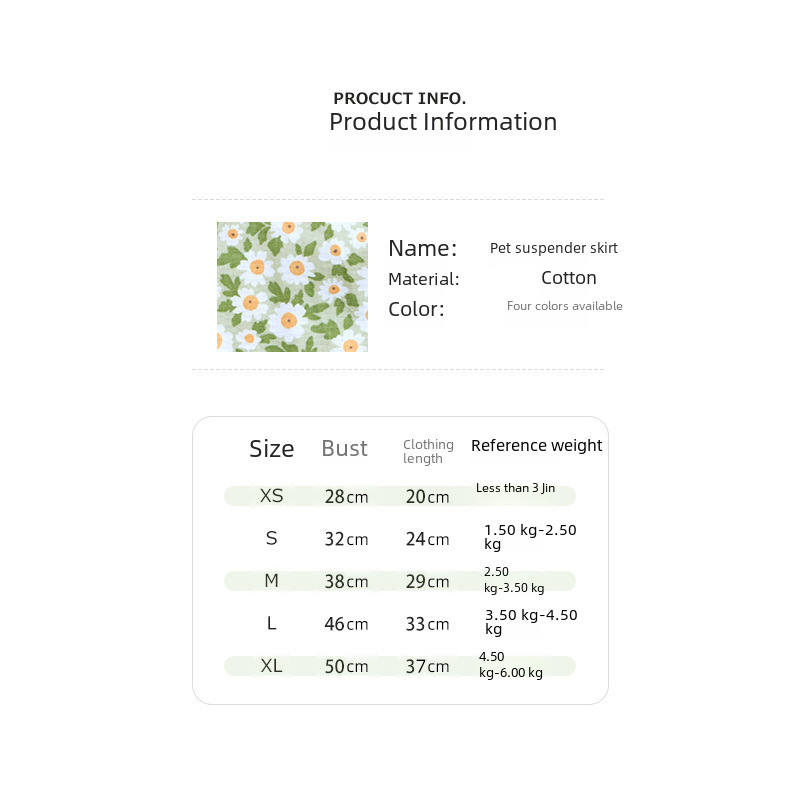Select the M size row label
Screen dimensions: 800x800
pos(271,581)
